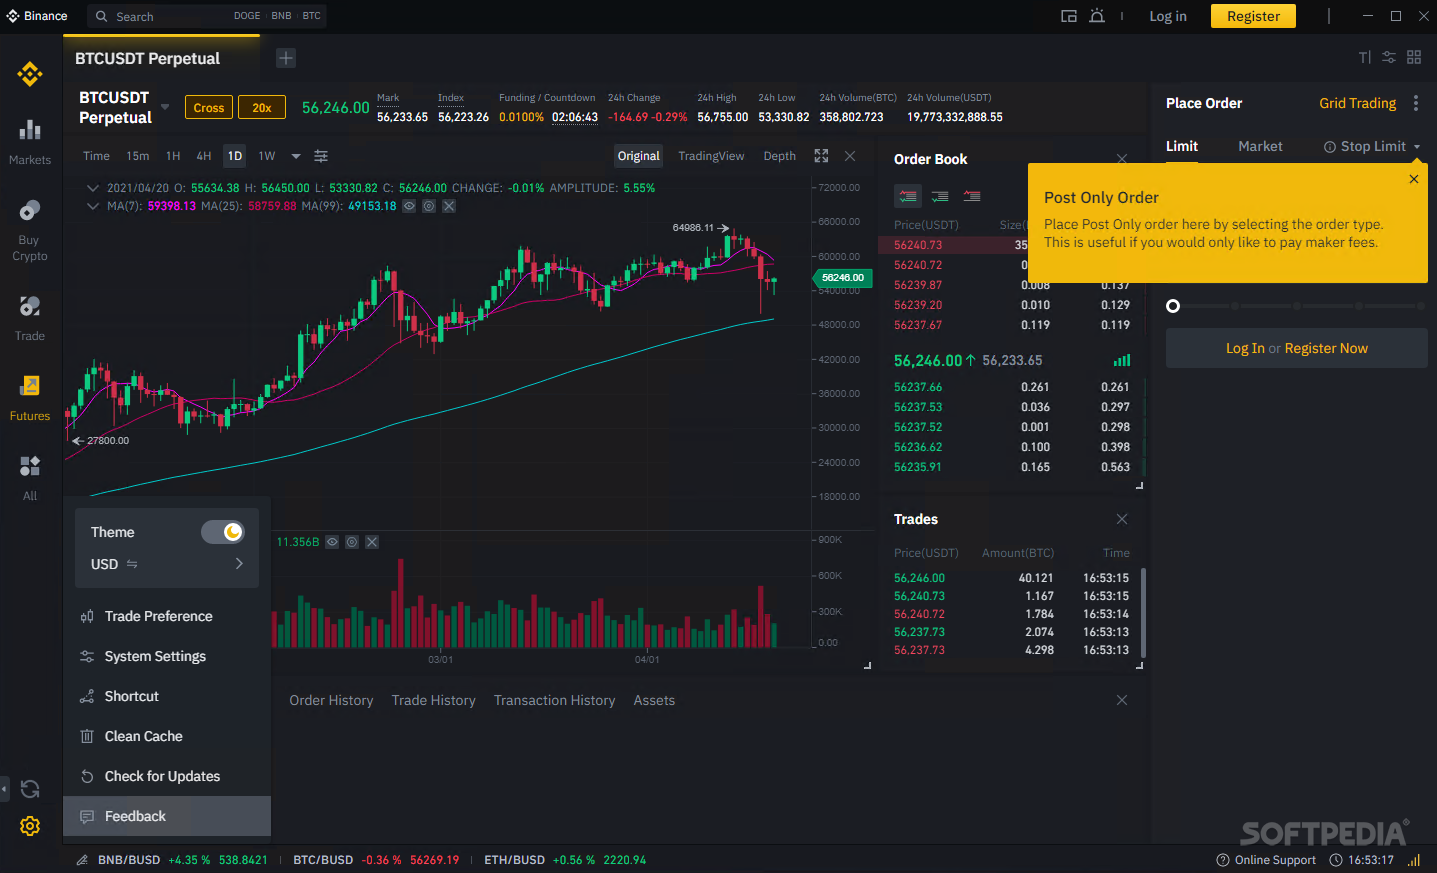This screenshot has width=1437, height=873.
Task: Open the alert bell icon in title bar
Action: coord(1097,16)
